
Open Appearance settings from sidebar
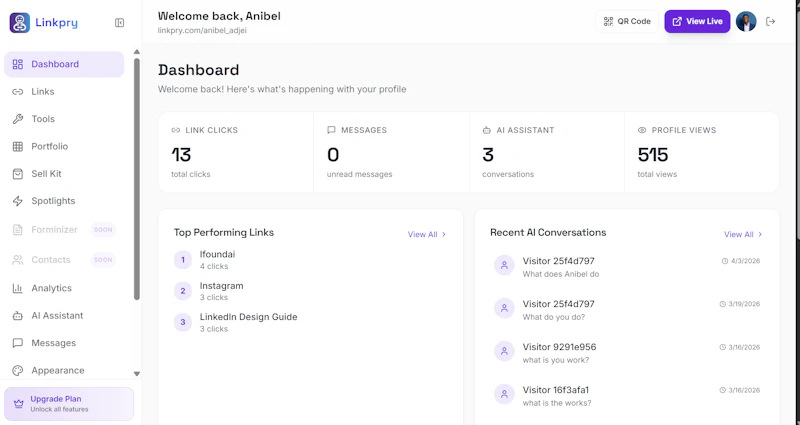pyautogui.click(x=64, y=370)
